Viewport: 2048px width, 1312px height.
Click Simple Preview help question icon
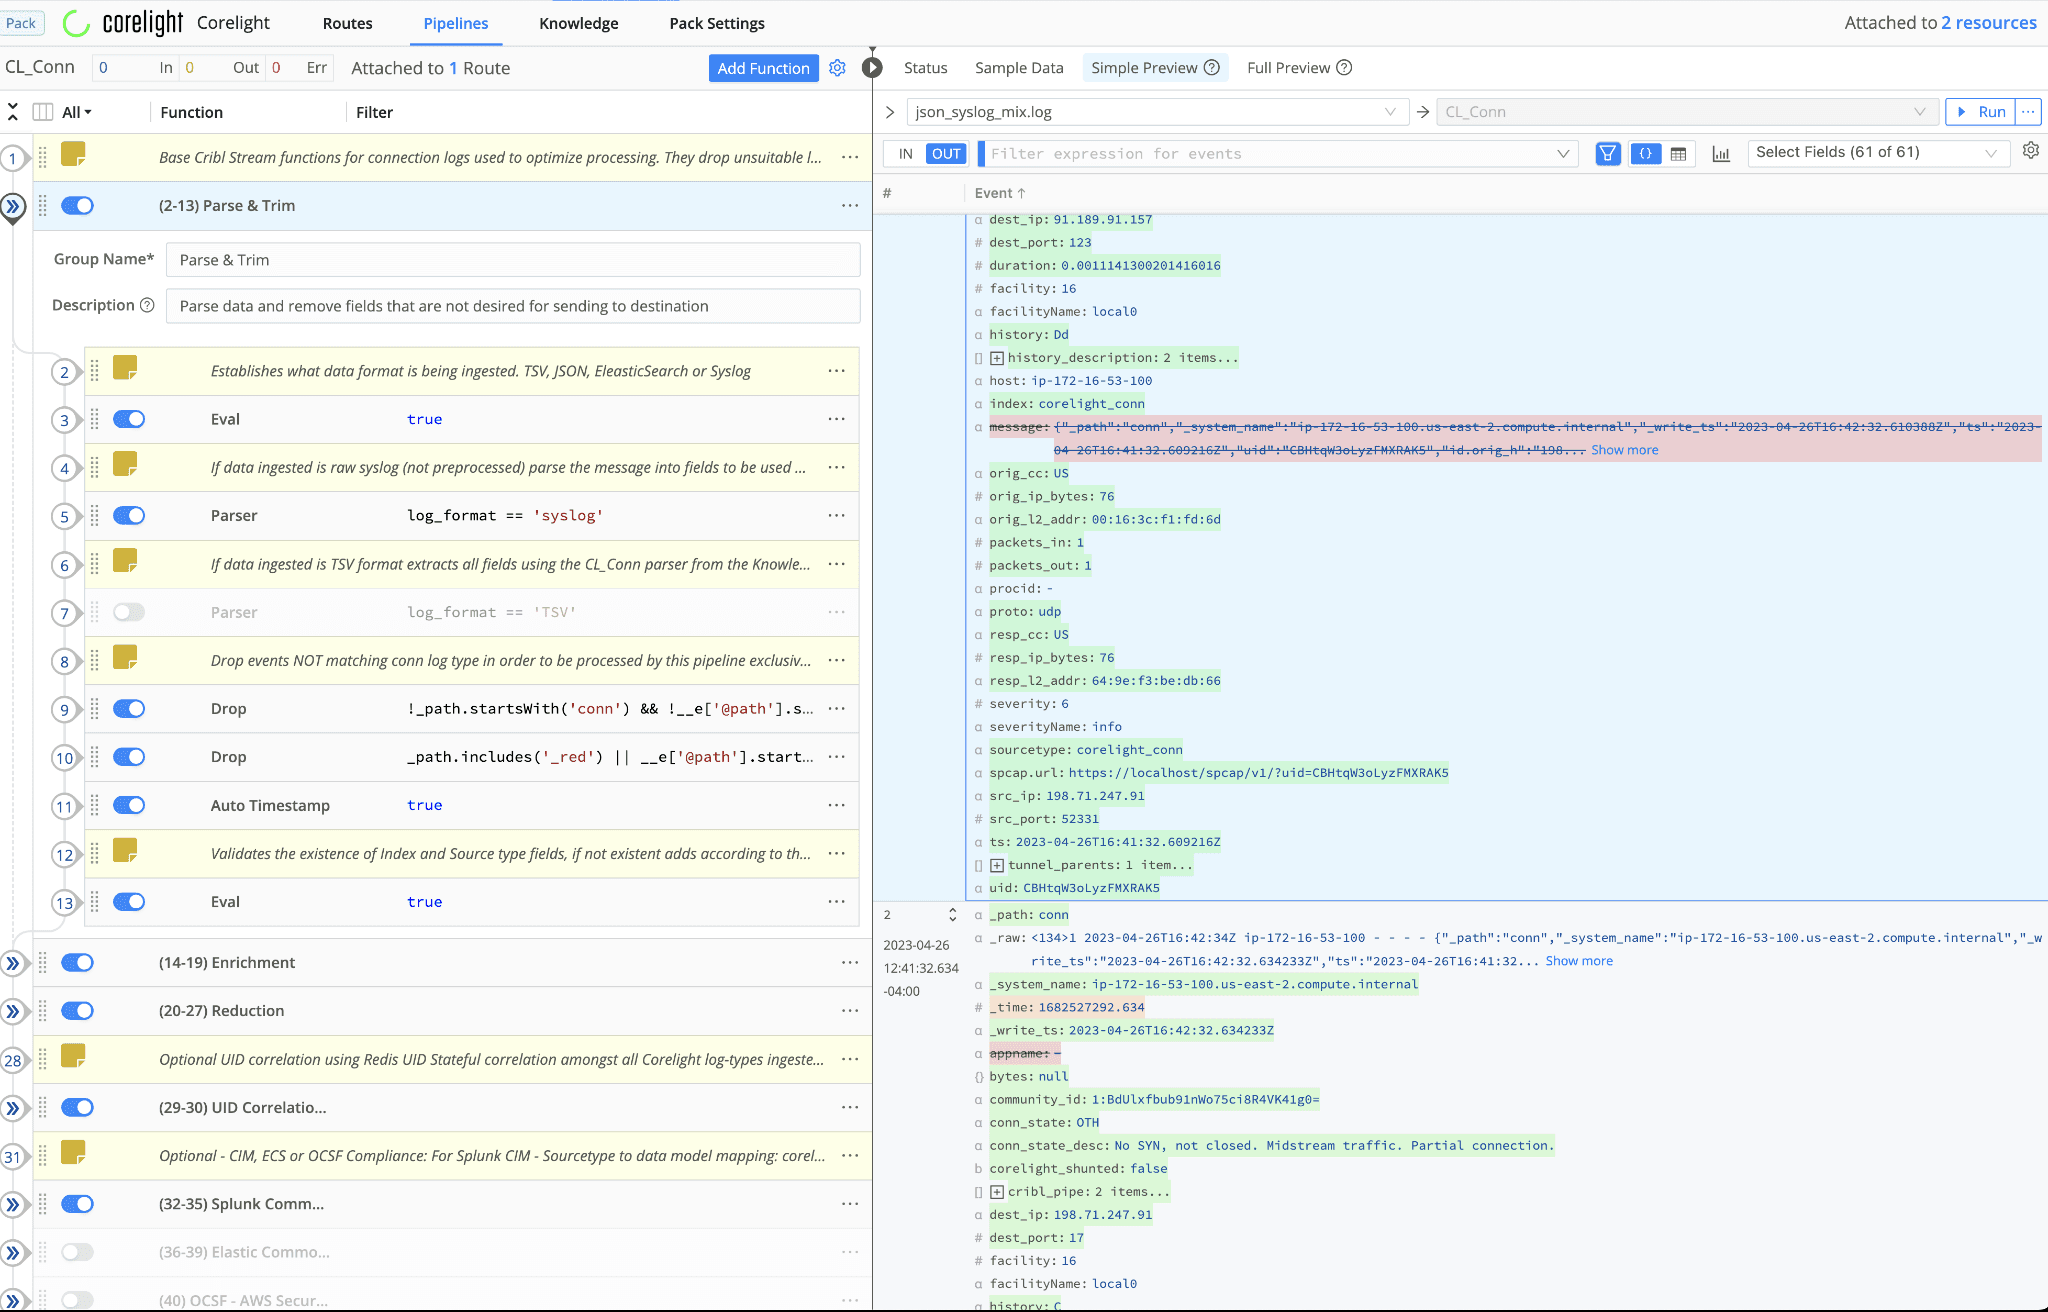click(1212, 68)
